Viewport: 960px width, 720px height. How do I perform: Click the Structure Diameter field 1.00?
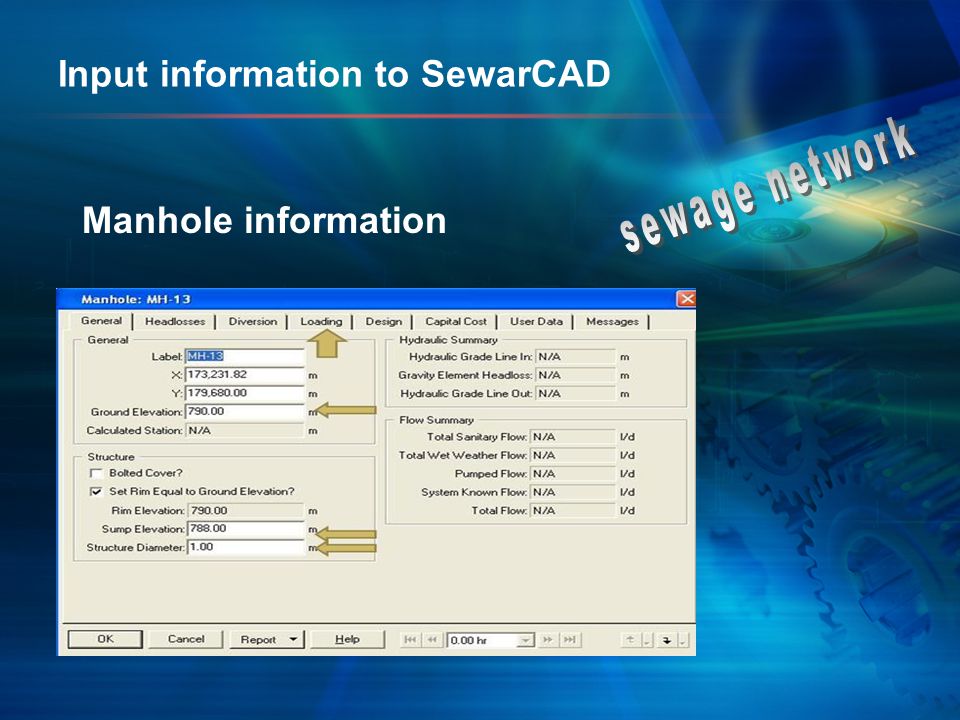244,547
